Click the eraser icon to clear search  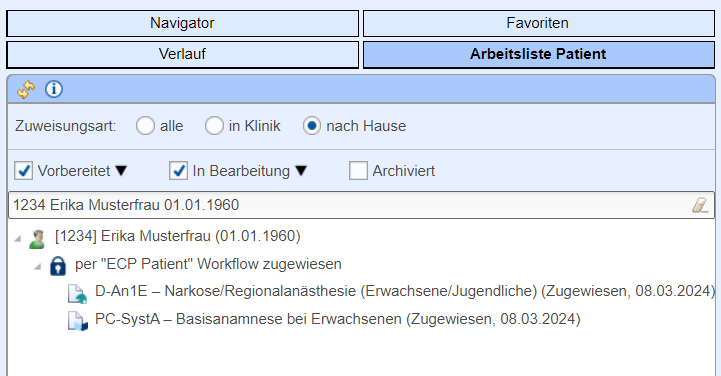(700, 205)
